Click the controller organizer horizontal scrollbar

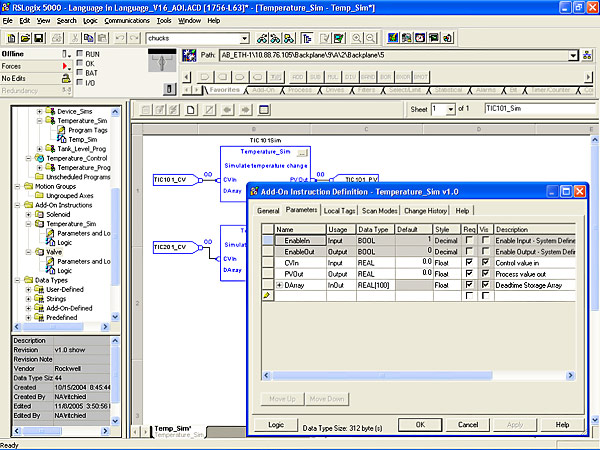click(x=61, y=327)
